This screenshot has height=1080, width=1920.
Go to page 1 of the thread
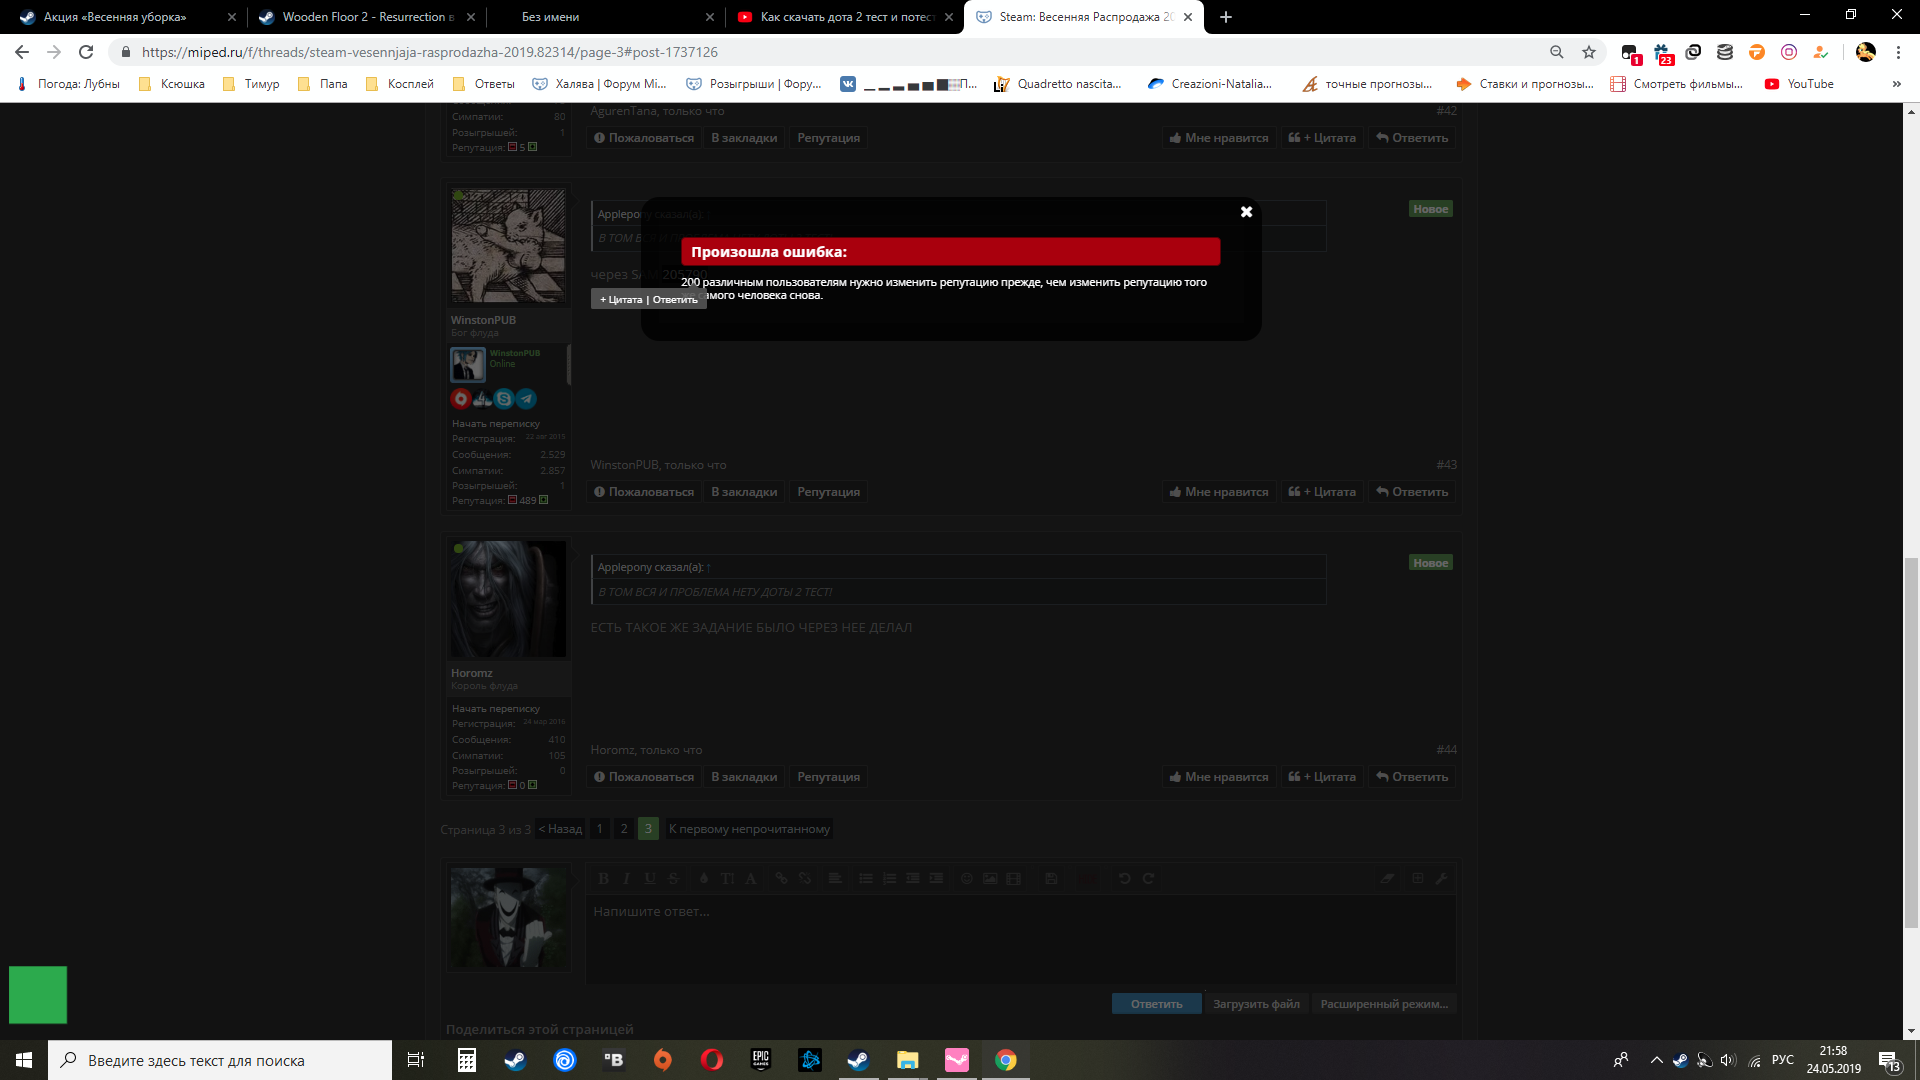[x=600, y=829]
